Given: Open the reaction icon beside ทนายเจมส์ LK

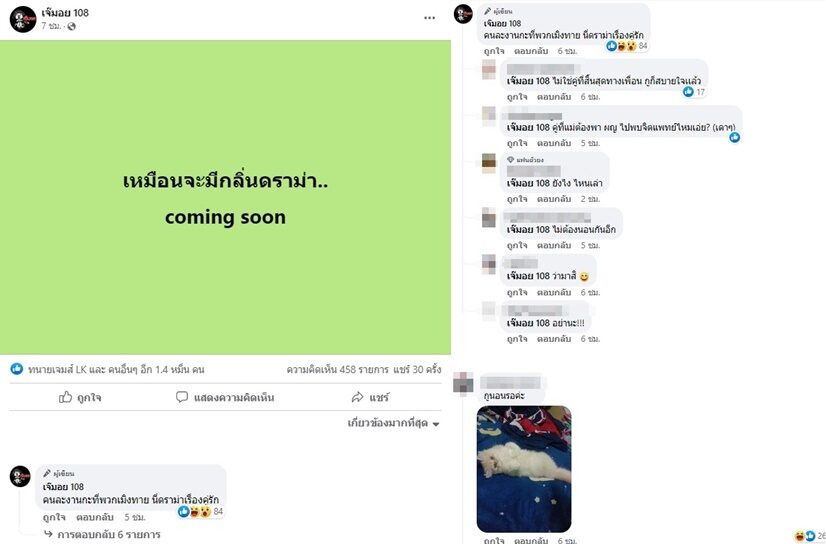Looking at the screenshot, I should tap(17, 369).
